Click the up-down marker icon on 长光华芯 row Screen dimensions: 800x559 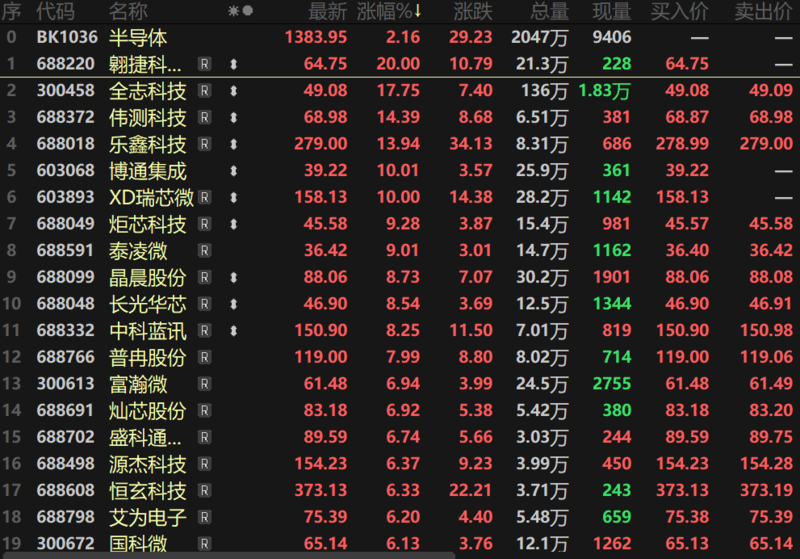[x=234, y=304]
